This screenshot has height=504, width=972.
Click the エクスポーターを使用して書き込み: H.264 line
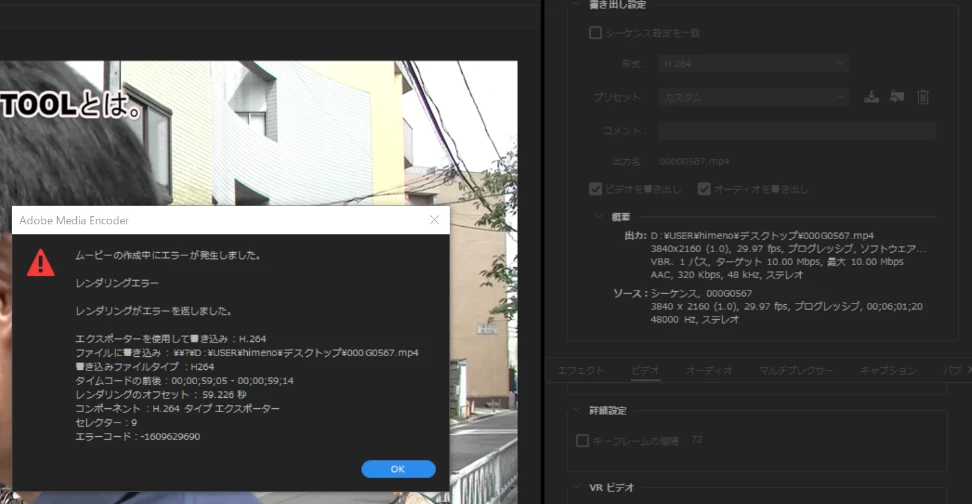[170, 338]
